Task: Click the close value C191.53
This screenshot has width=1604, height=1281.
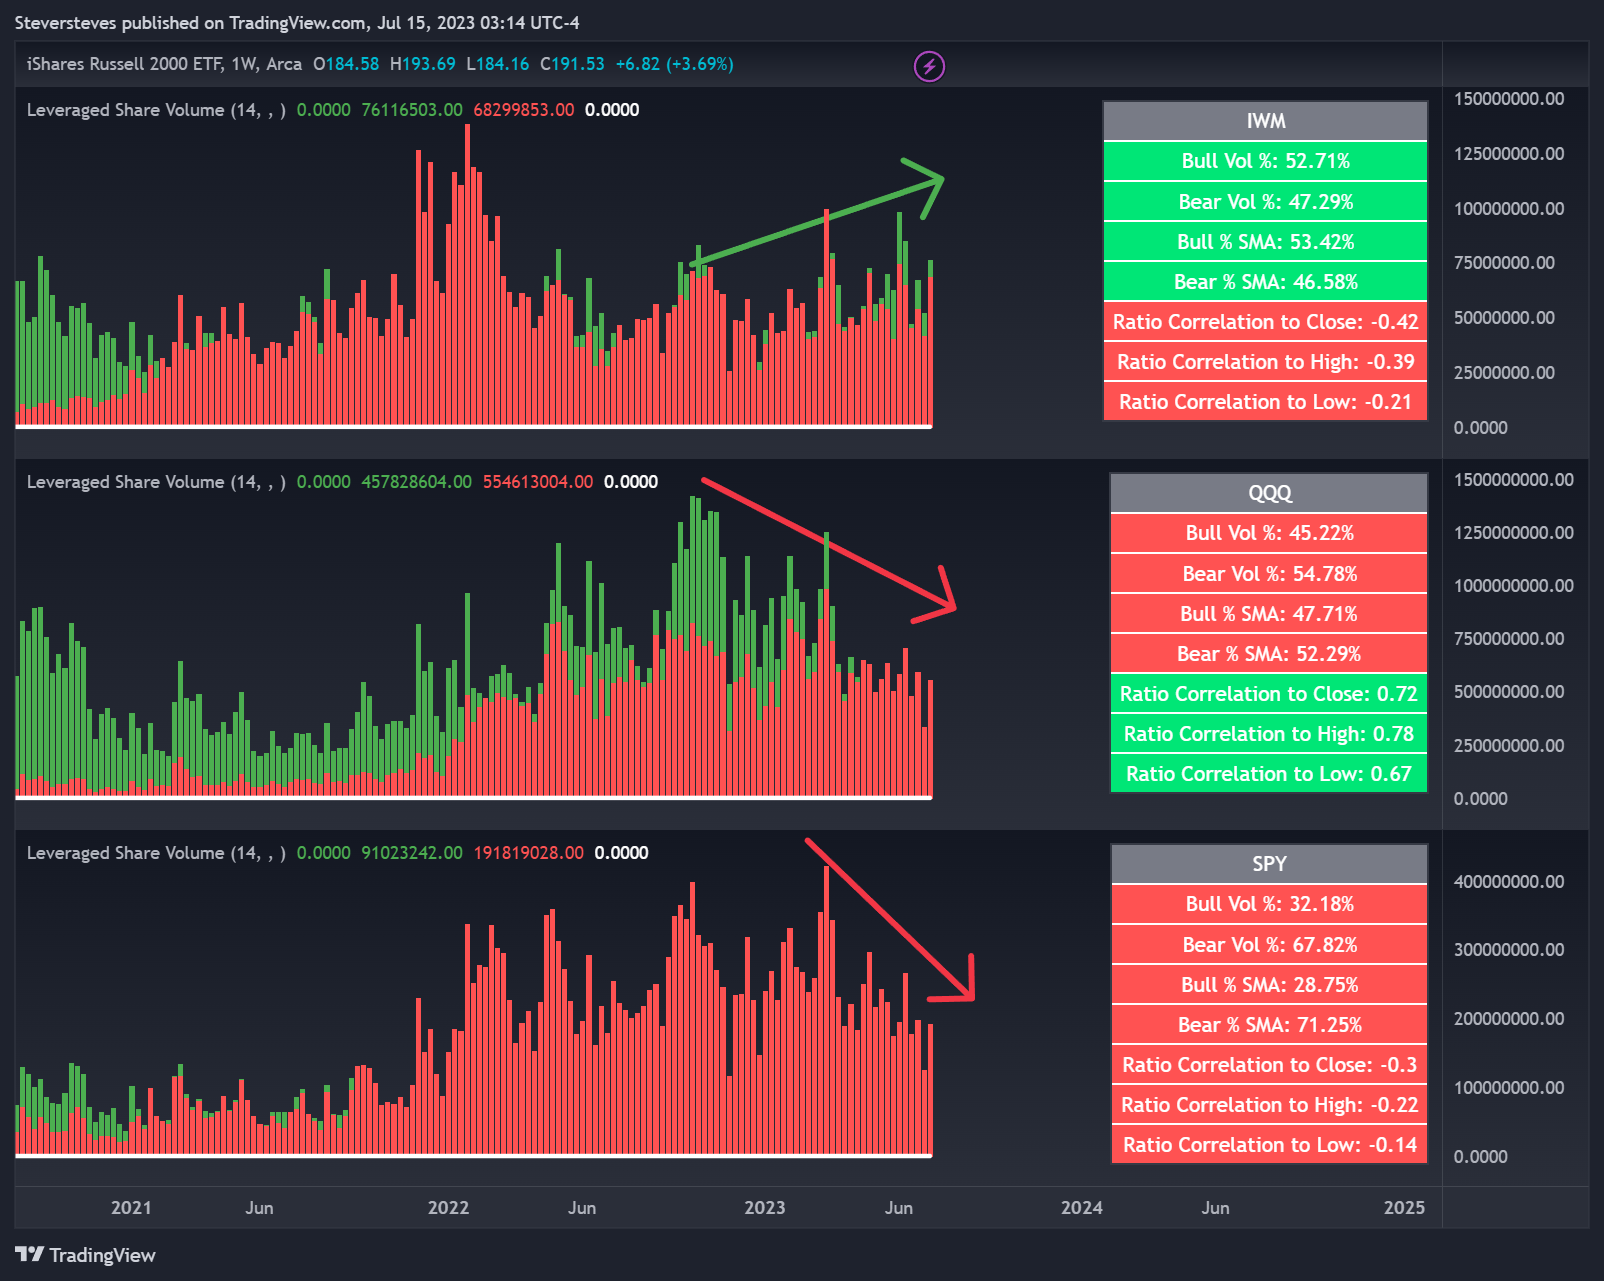Action: tap(573, 64)
